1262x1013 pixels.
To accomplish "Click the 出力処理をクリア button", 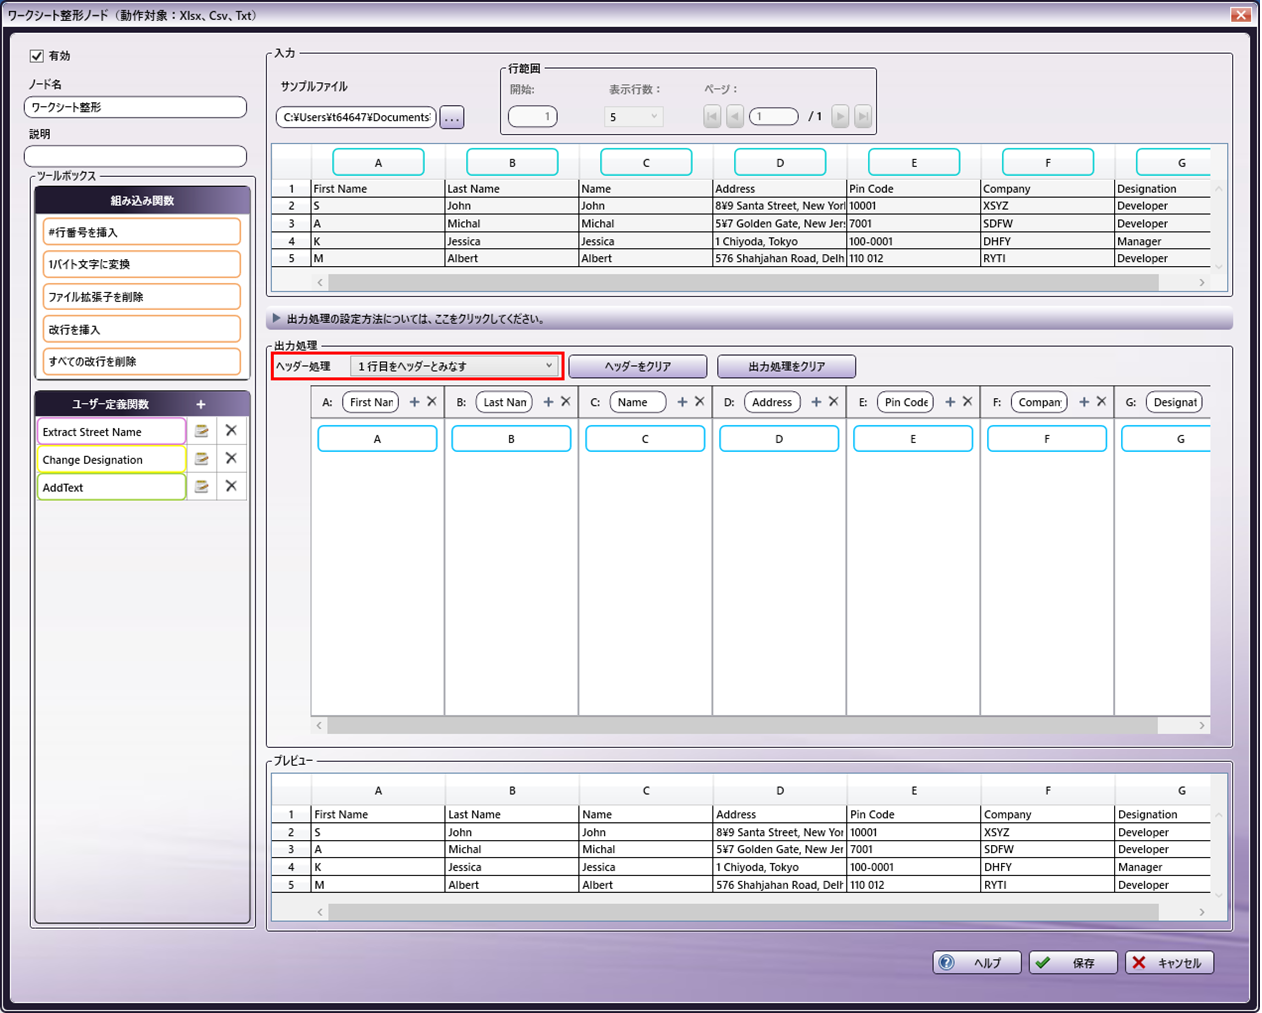I will (787, 367).
